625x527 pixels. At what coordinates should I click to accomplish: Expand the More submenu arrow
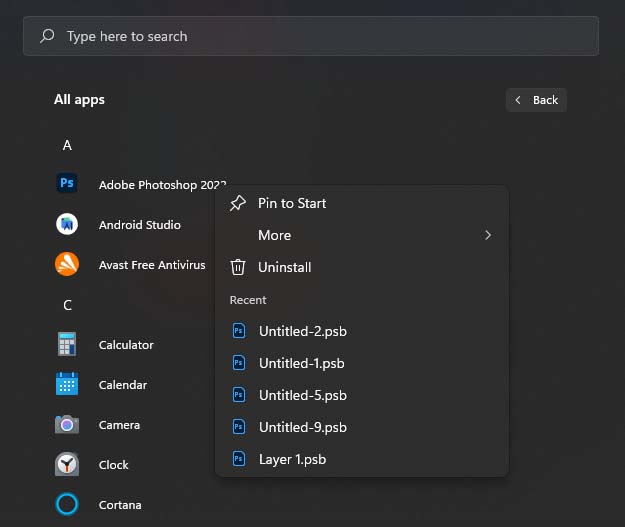coord(488,235)
